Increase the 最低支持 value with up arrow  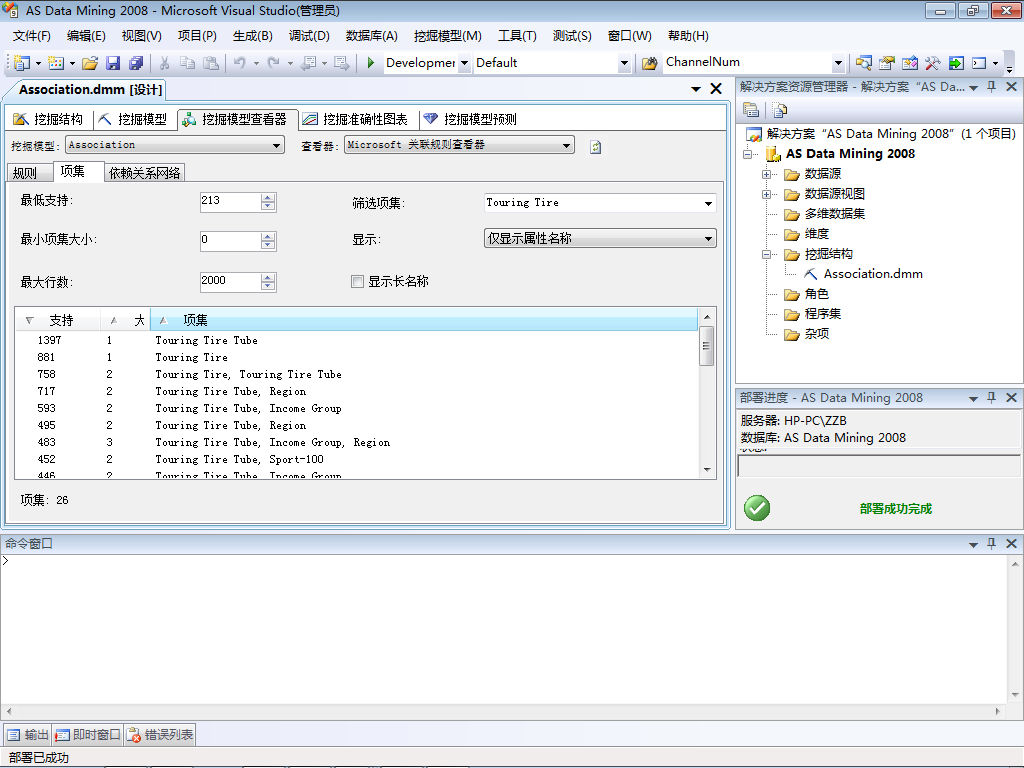pos(268,198)
